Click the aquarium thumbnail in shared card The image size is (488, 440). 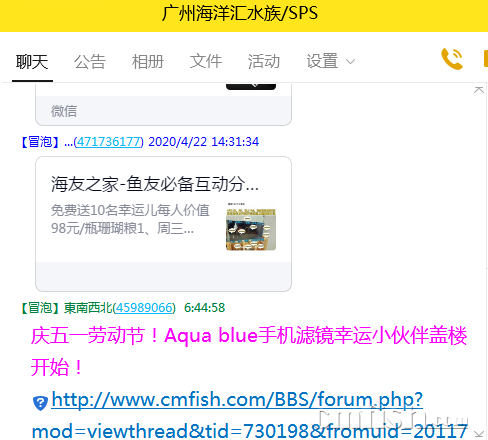[x=251, y=226]
